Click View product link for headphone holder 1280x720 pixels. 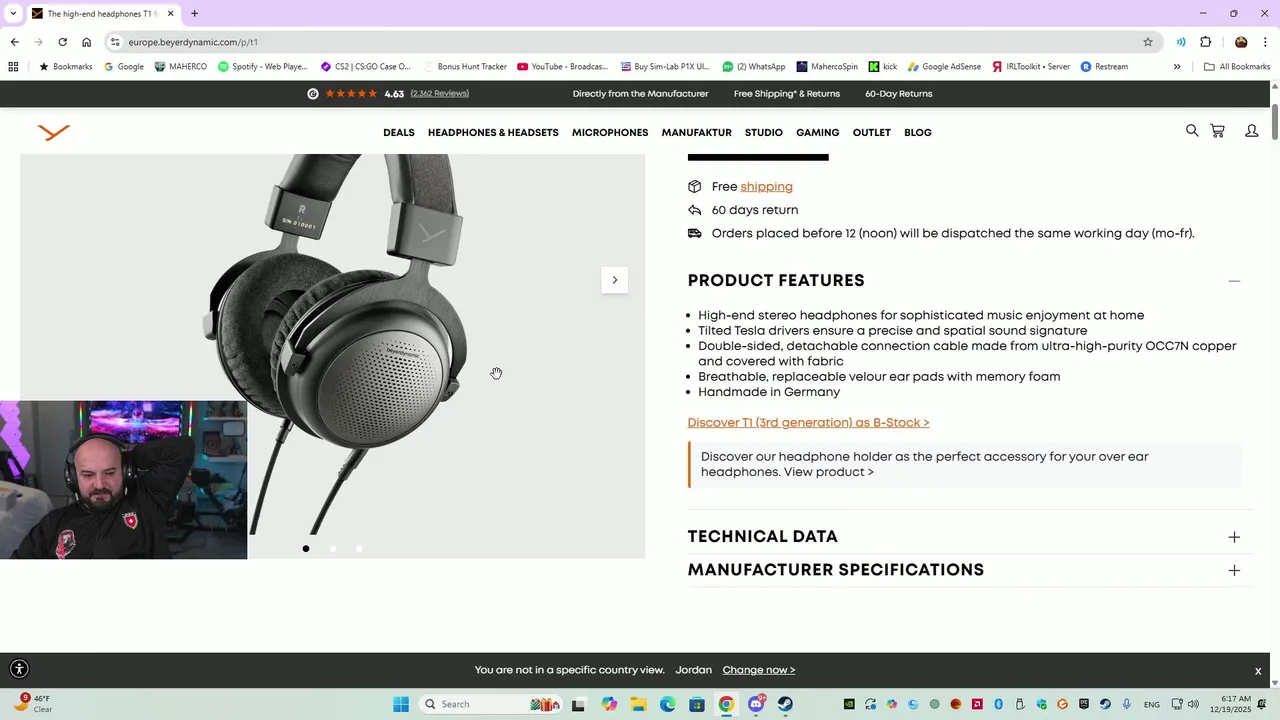(x=828, y=472)
